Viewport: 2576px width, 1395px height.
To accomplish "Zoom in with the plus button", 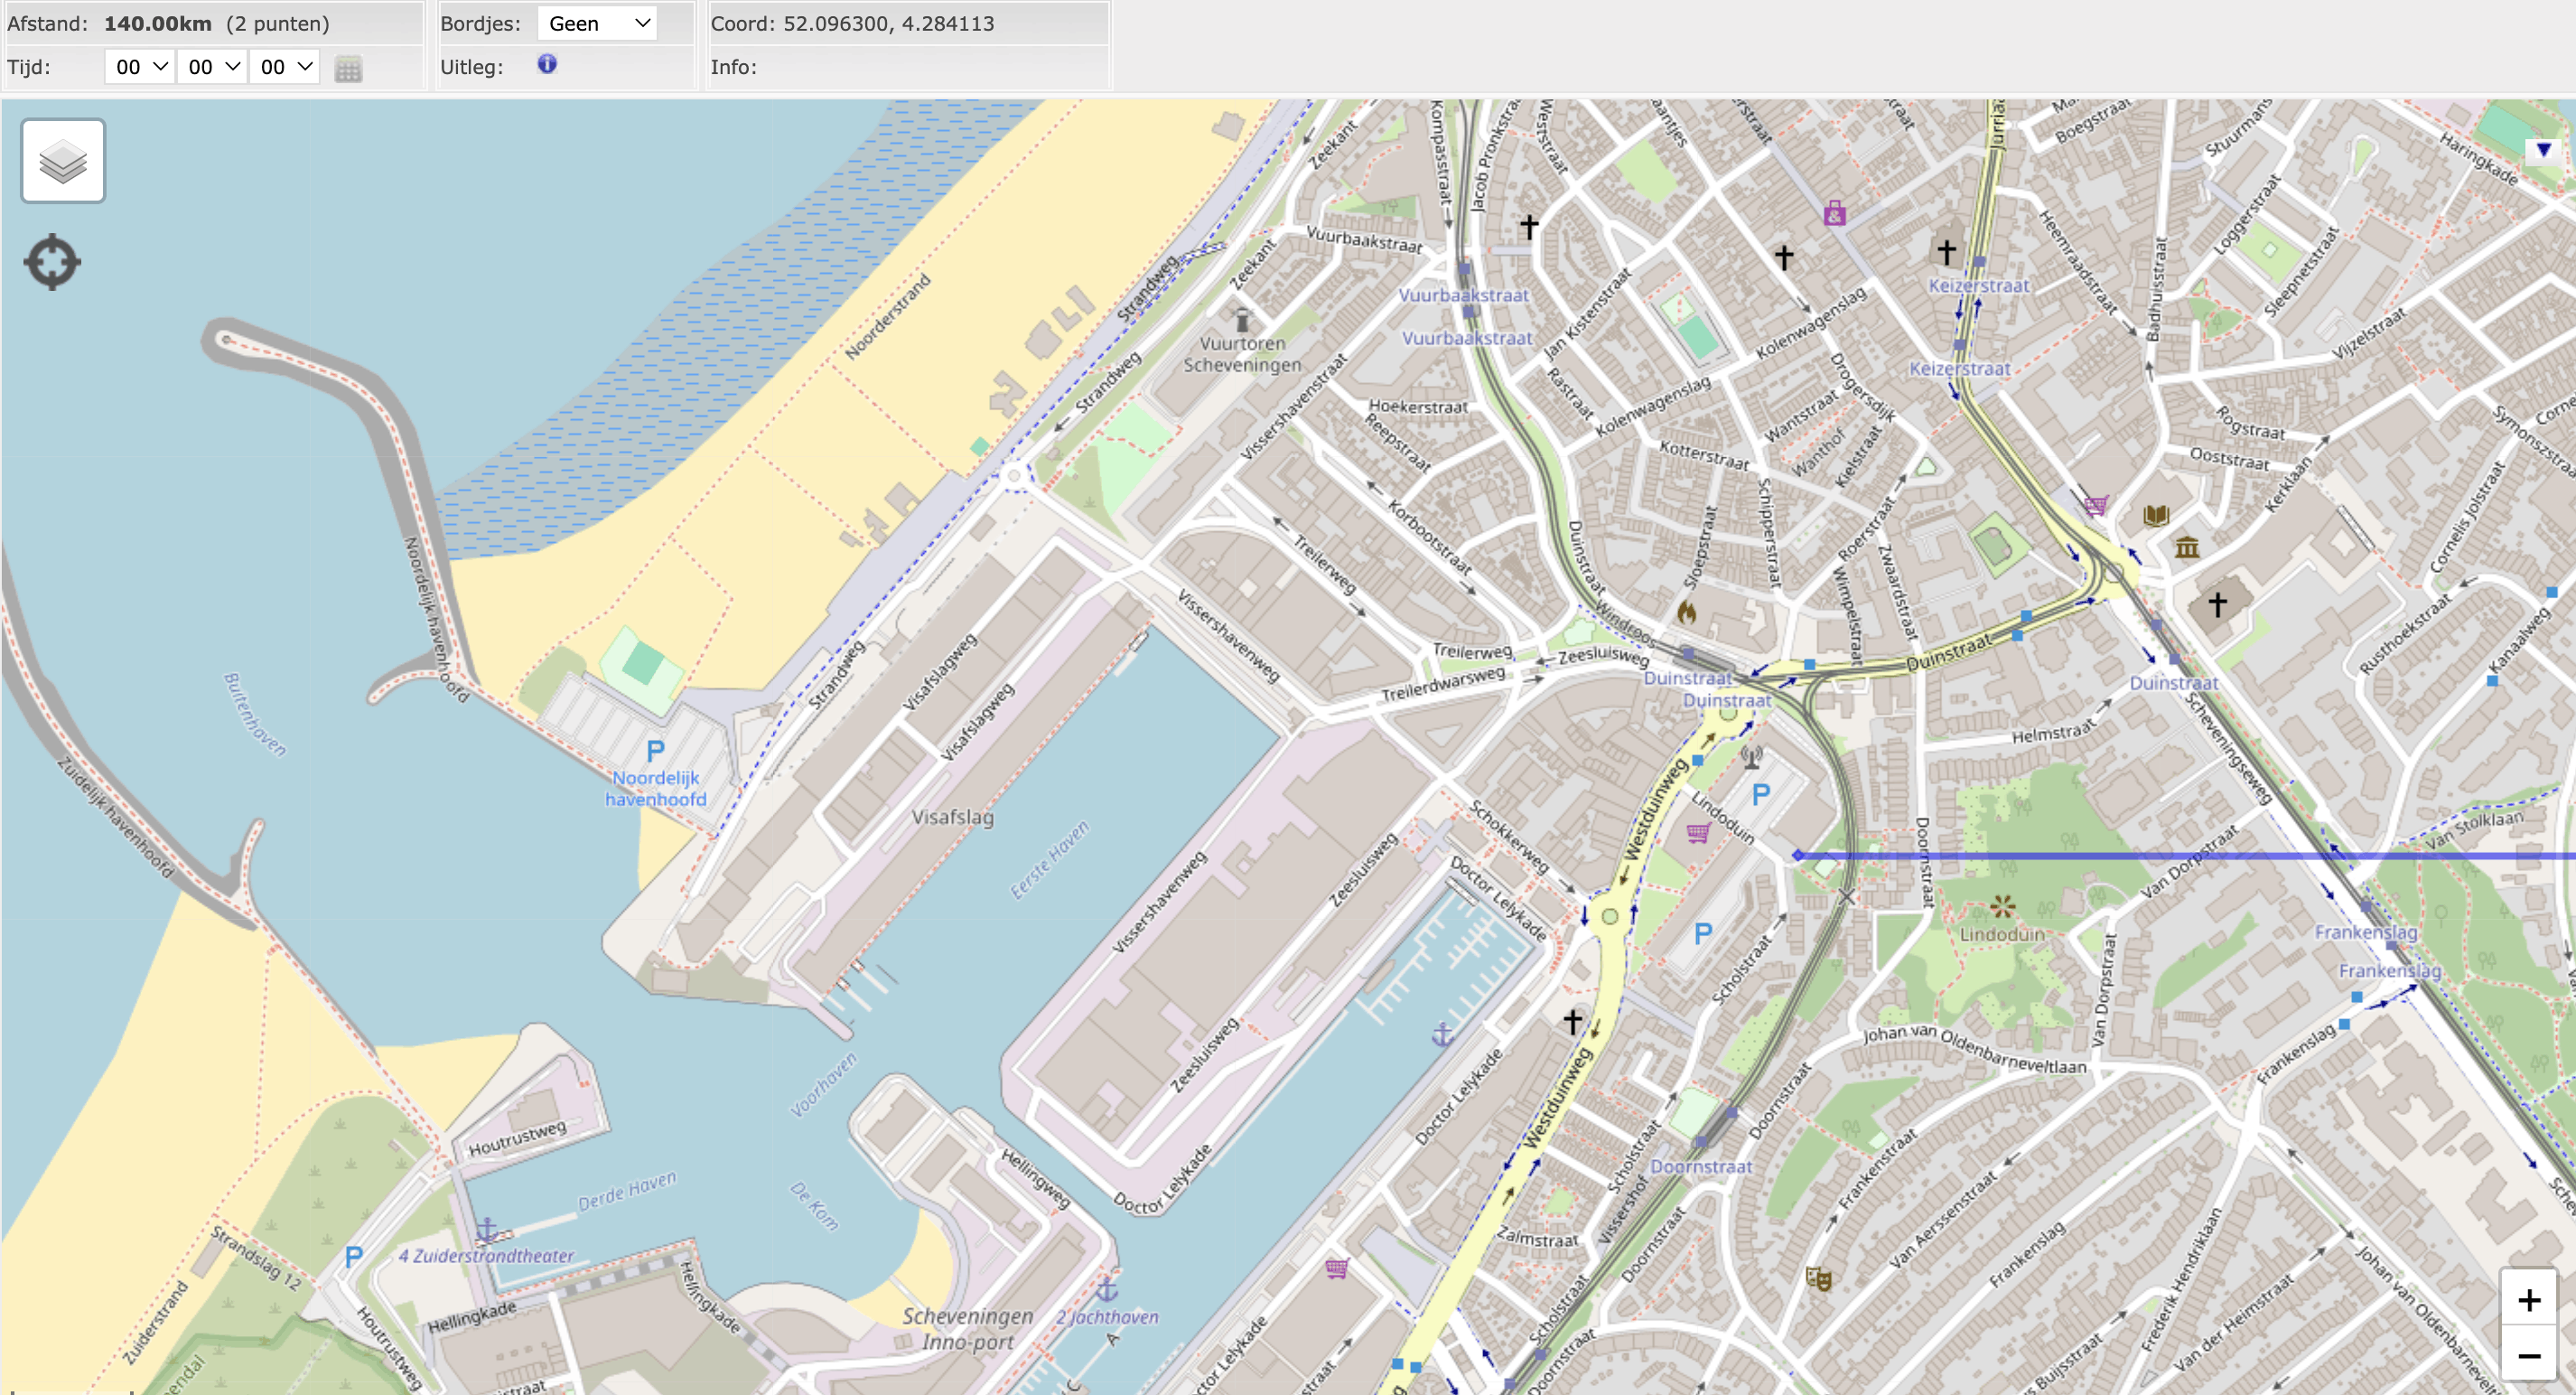I will pyautogui.click(x=2529, y=1299).
